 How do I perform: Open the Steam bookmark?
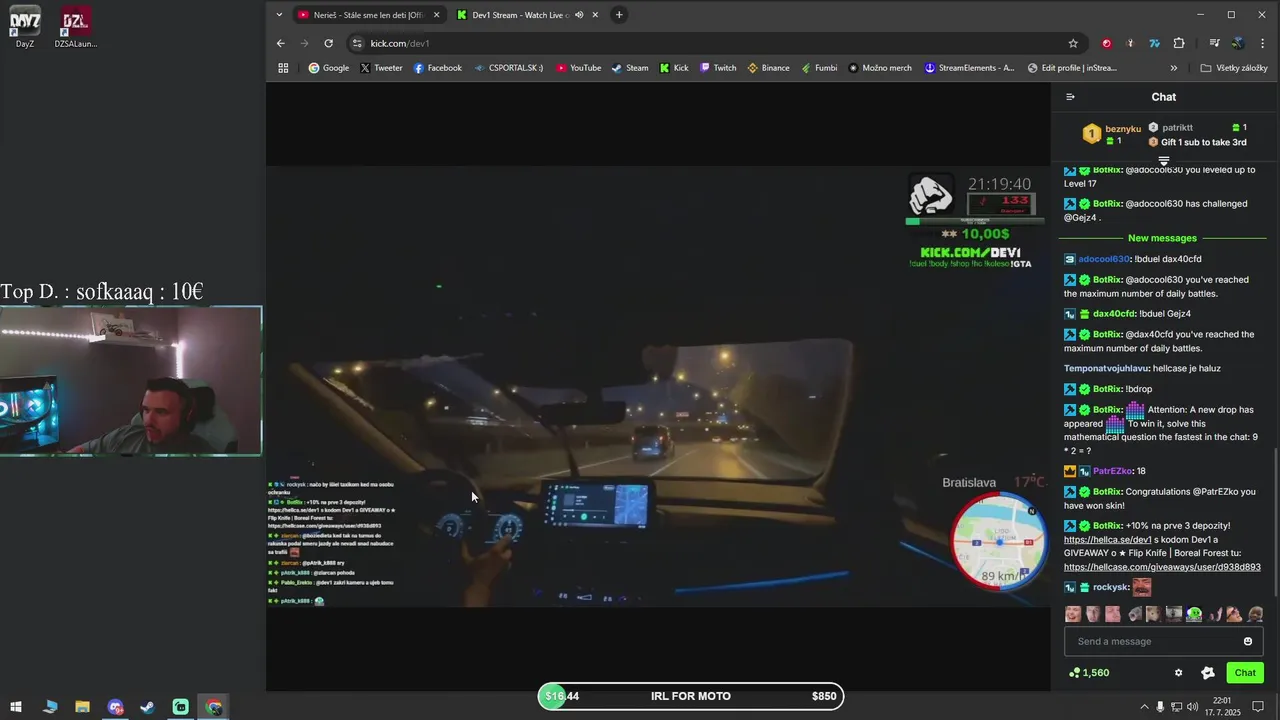[x=630, y=68]
